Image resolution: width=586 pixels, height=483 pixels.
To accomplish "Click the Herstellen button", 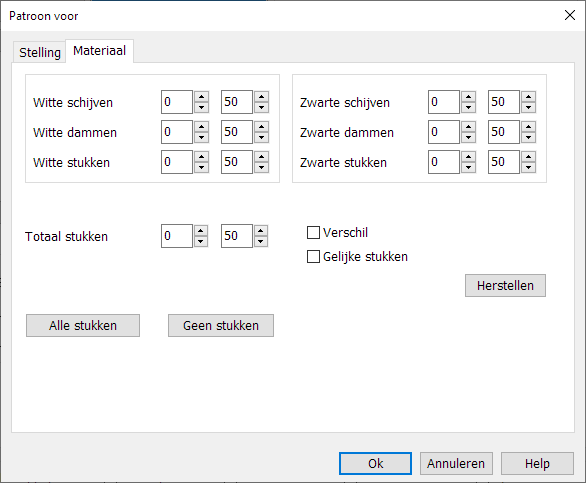I will point(505,286).
